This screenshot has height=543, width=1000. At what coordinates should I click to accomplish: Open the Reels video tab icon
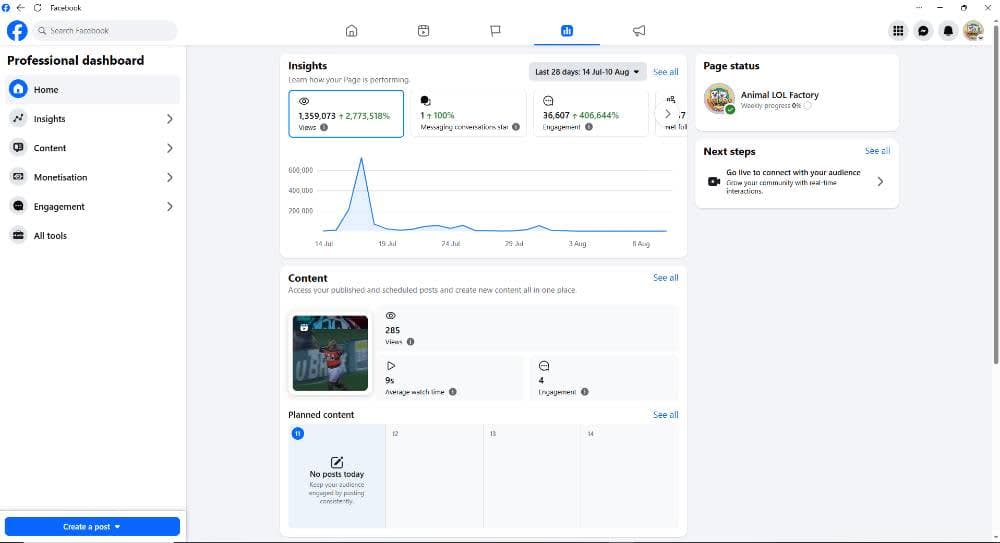423,31
